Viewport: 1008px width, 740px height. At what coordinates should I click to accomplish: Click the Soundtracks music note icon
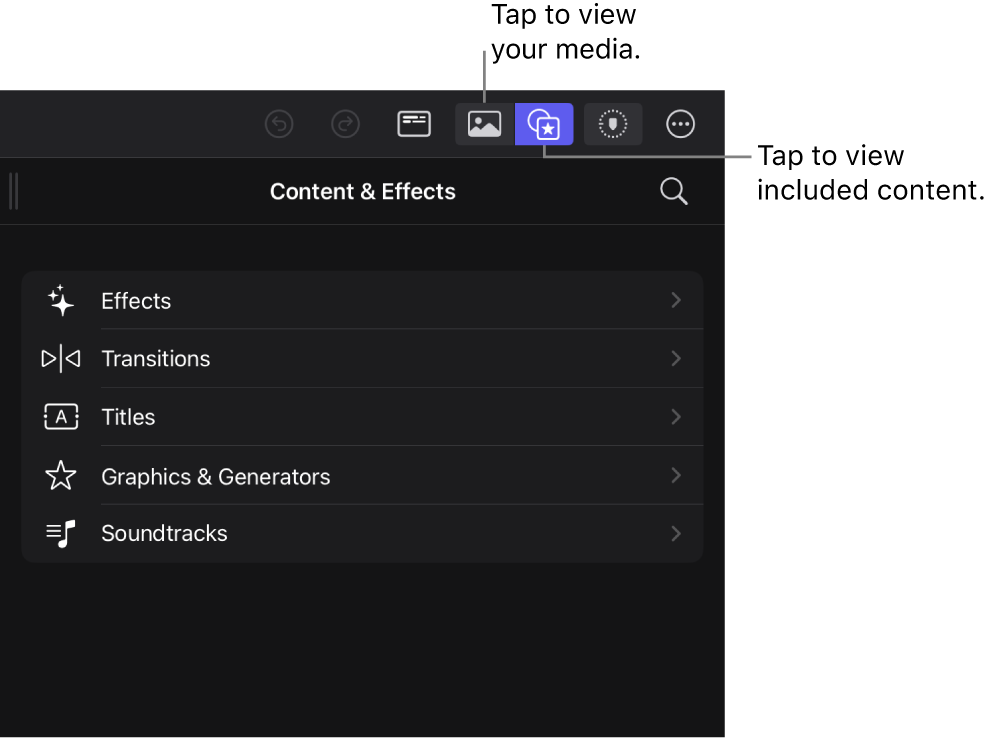pos(61,534)
